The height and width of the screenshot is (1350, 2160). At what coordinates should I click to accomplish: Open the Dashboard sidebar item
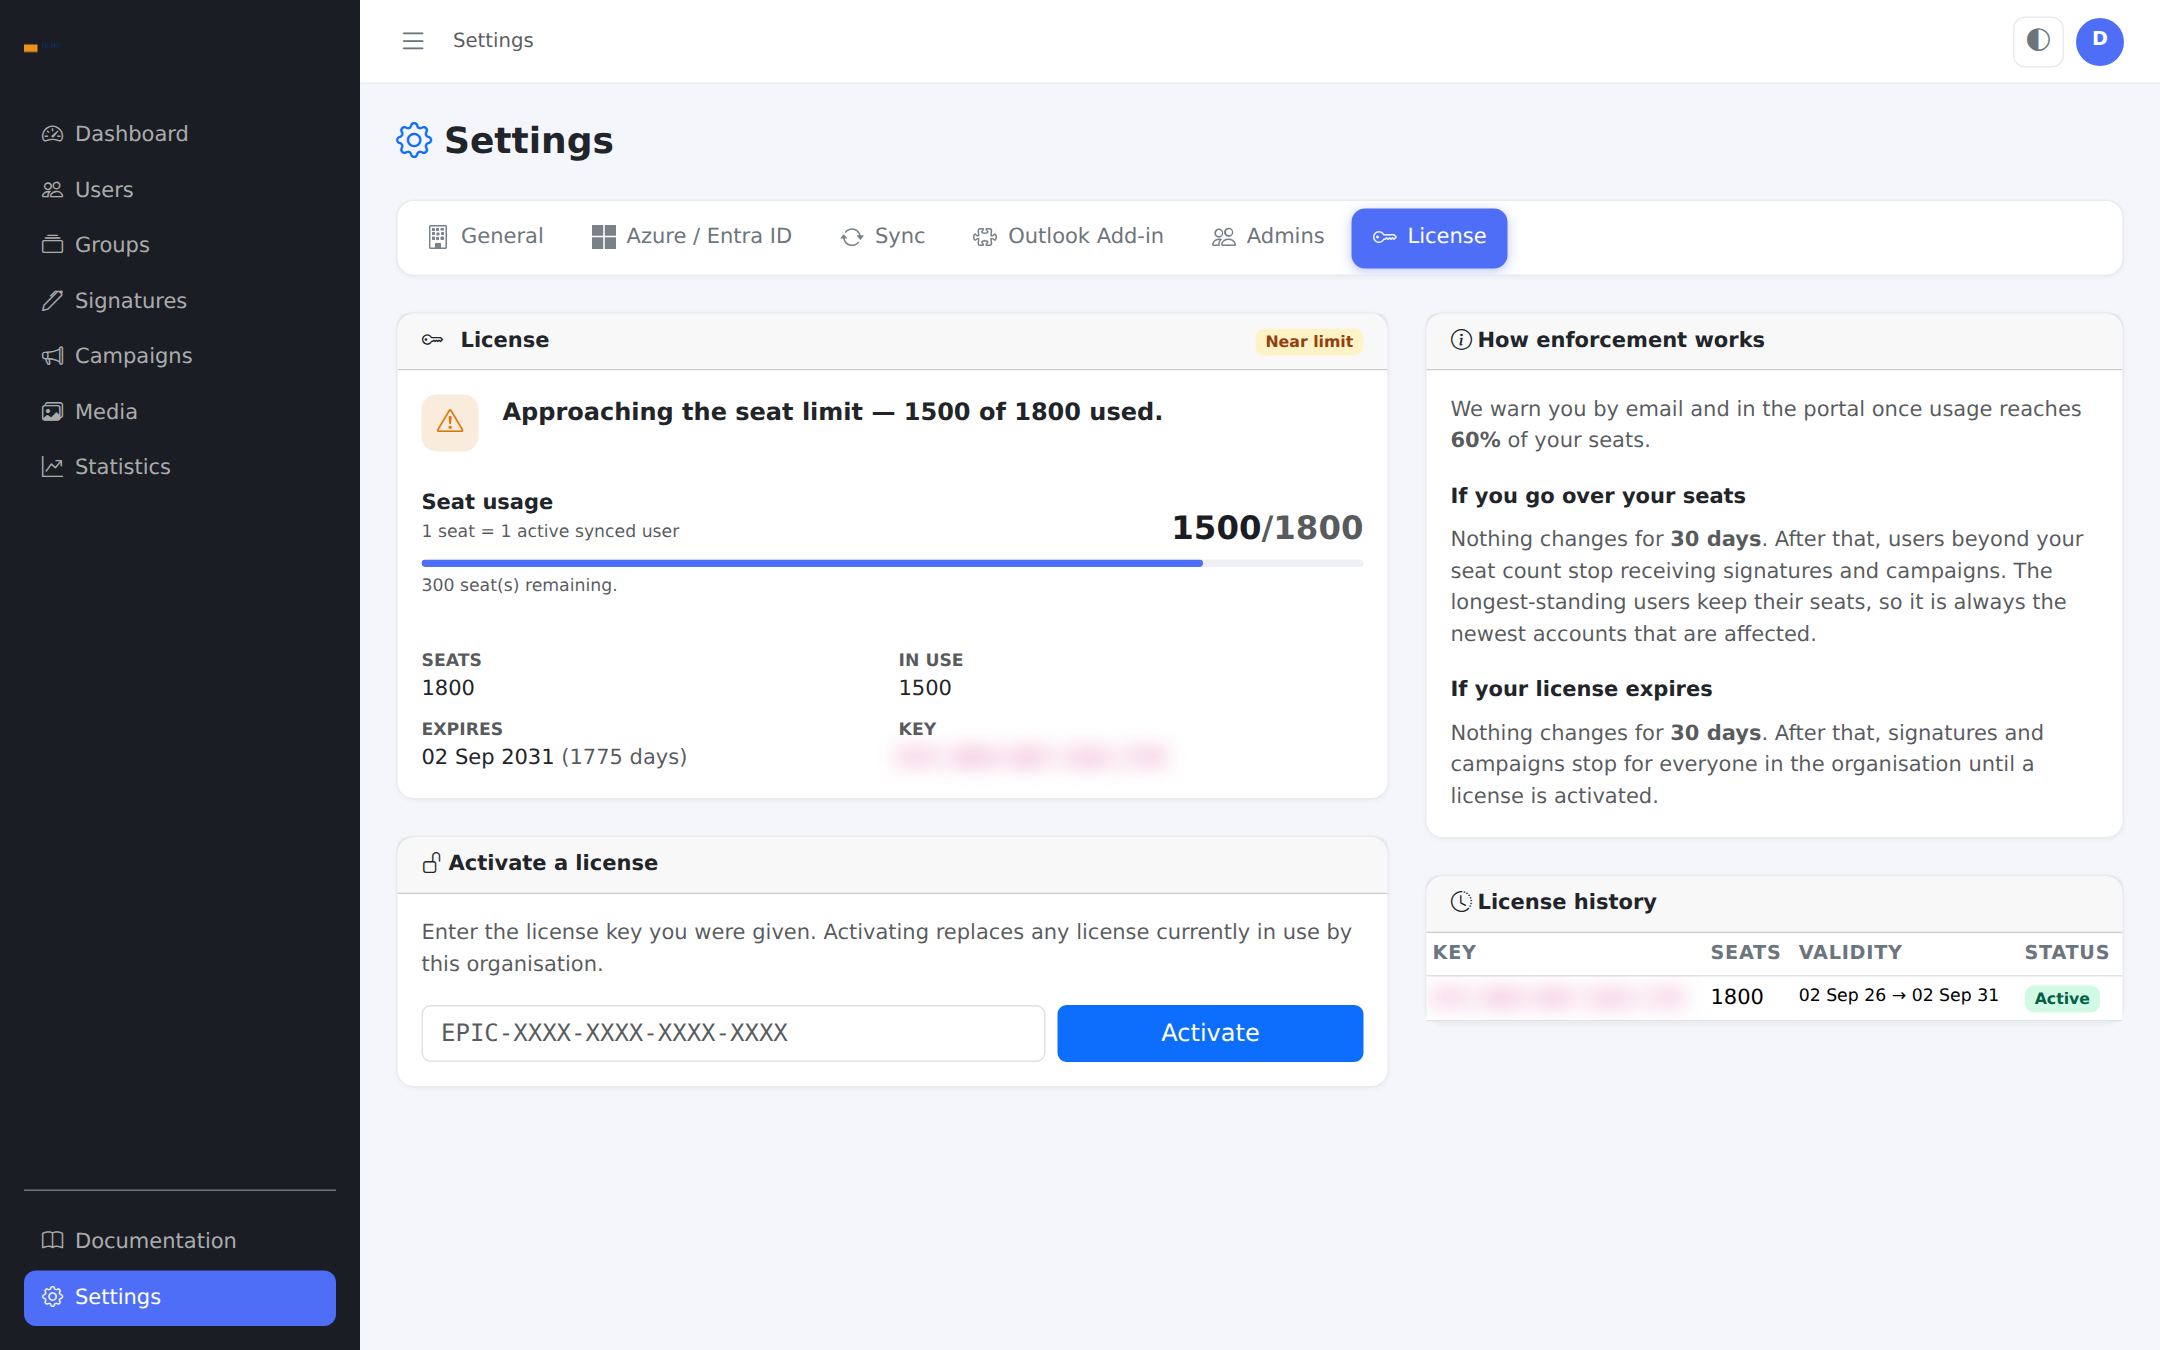point(180,134)
